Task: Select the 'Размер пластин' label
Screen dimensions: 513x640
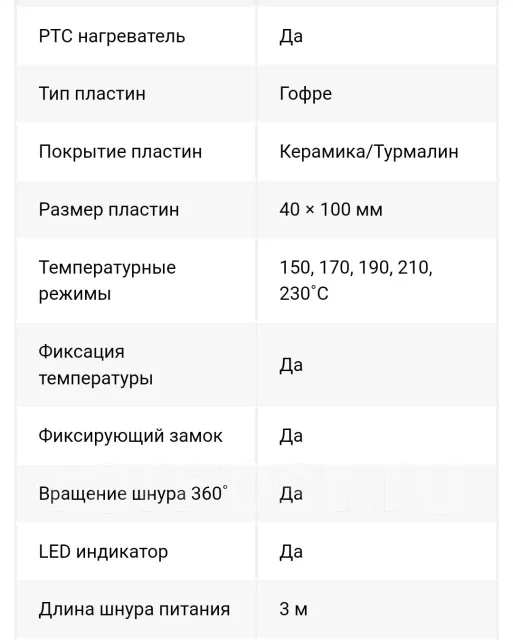Action: [109, 210]
